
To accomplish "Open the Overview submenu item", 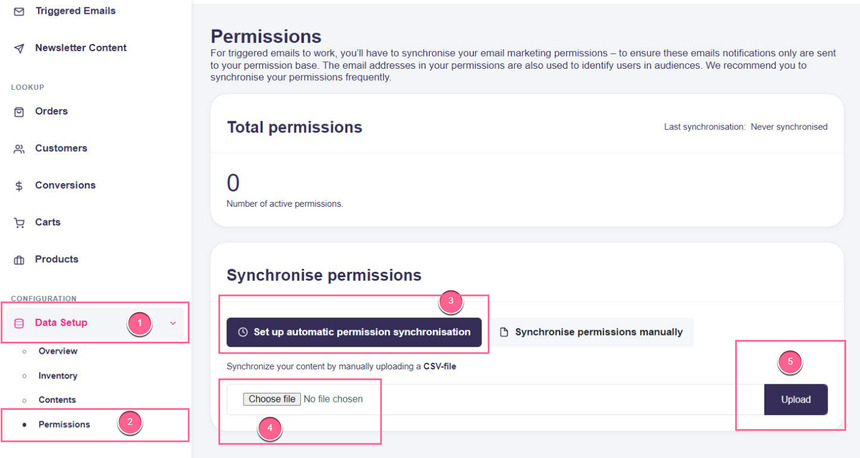I will [x=58, y=351].
